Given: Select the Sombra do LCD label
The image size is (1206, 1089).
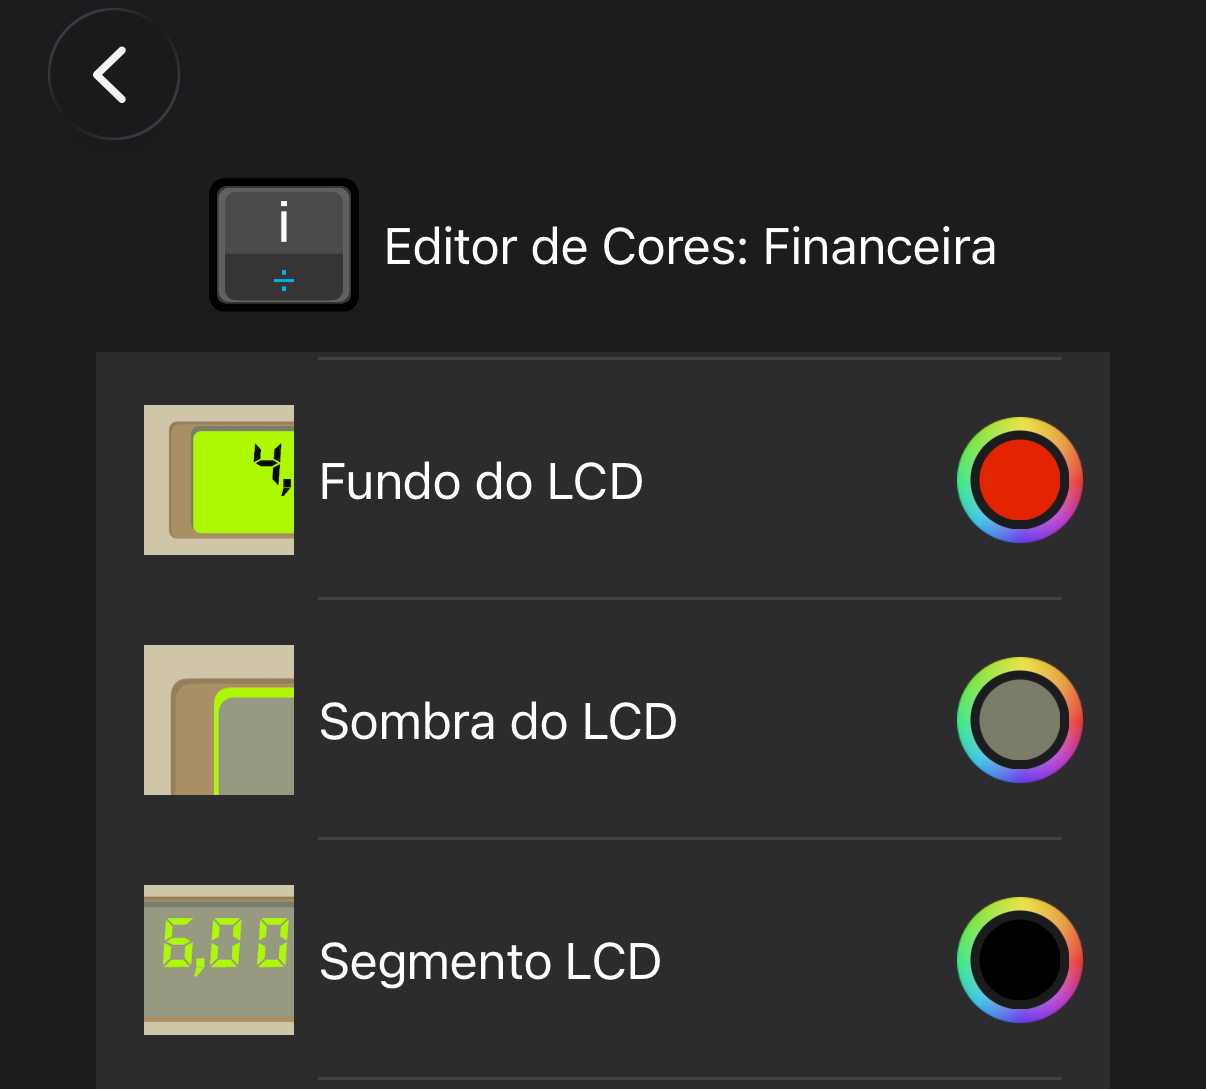Looking at the screenshot, I should click(x=498, y=722).
